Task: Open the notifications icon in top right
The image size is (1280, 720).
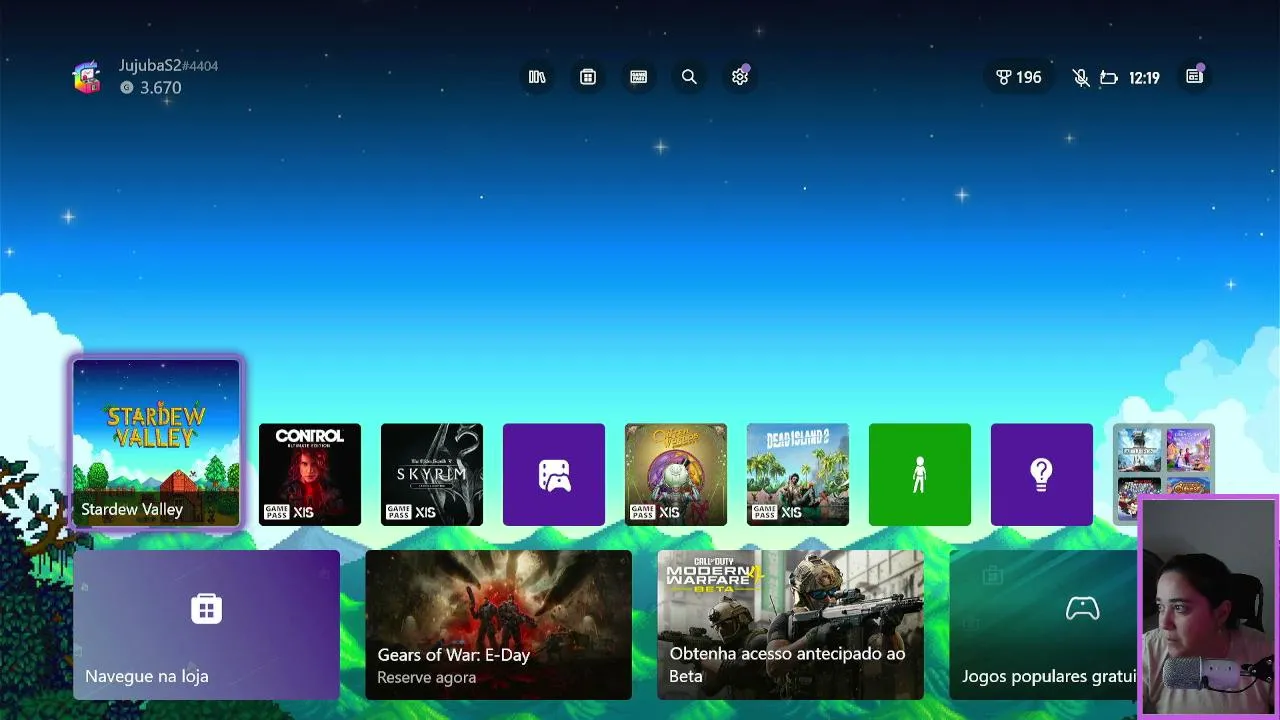Action: (1194, 77)
